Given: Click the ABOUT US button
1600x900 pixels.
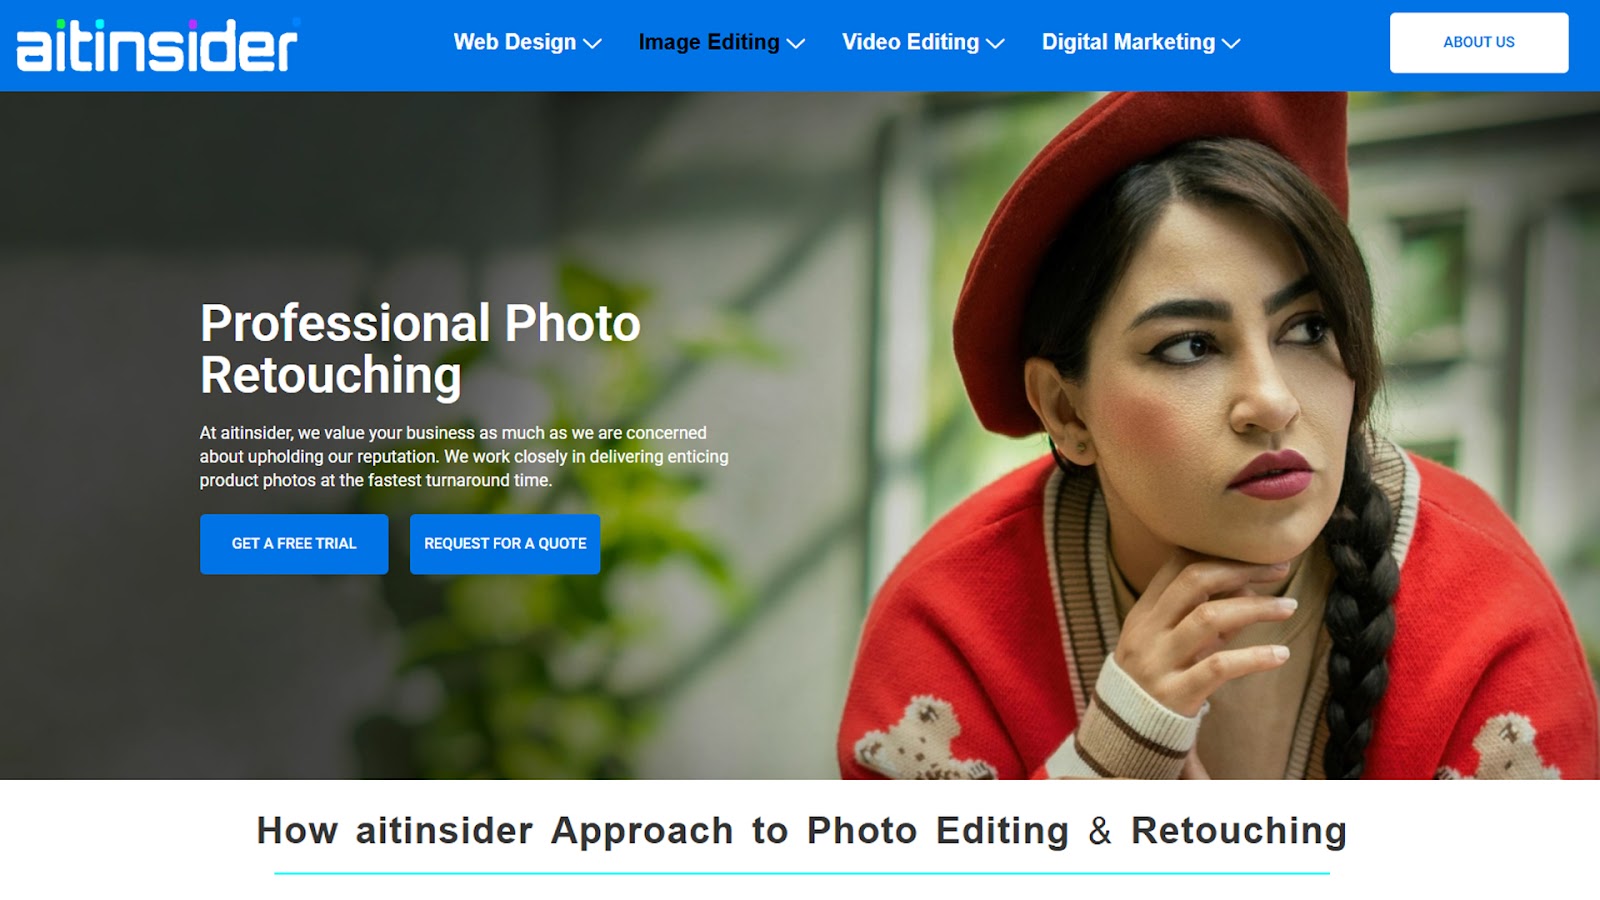Looking at the screenshot, I should [1479, 42].
